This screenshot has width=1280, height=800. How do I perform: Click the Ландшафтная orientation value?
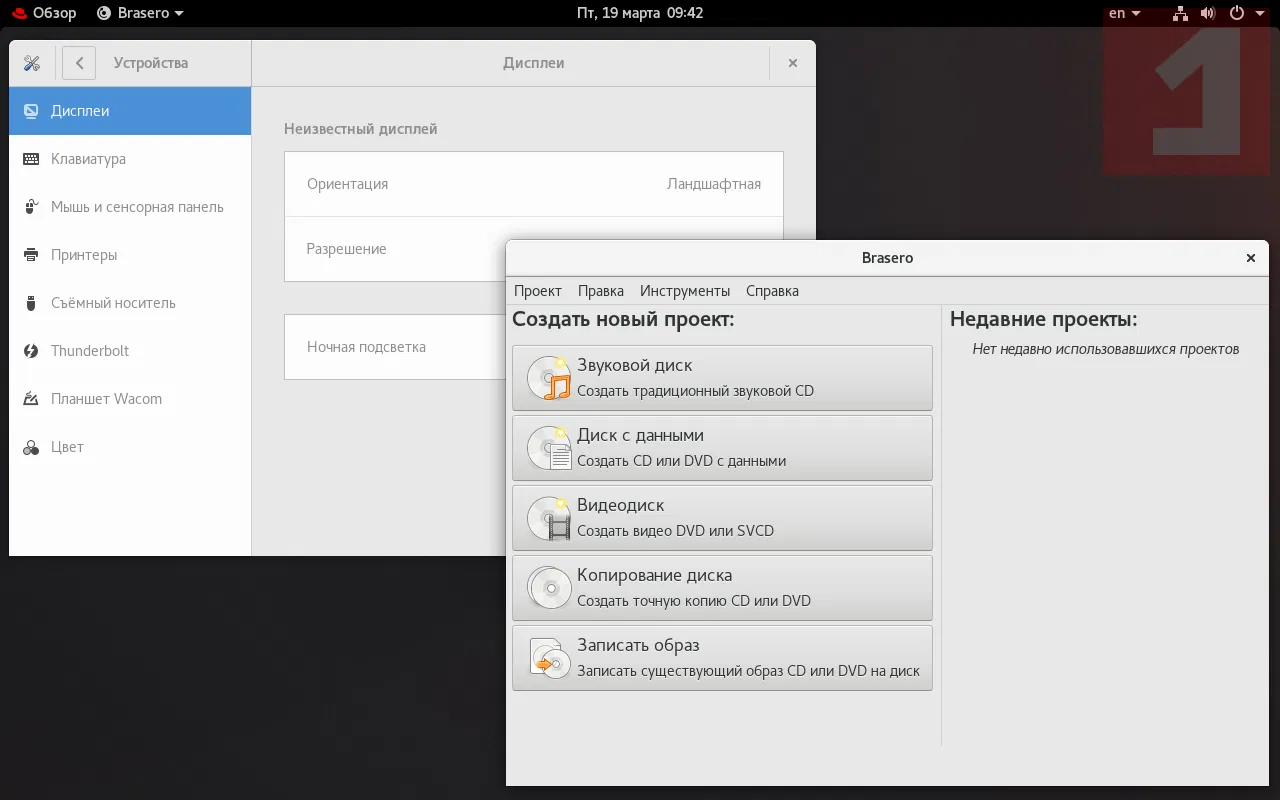click(714, 184)
